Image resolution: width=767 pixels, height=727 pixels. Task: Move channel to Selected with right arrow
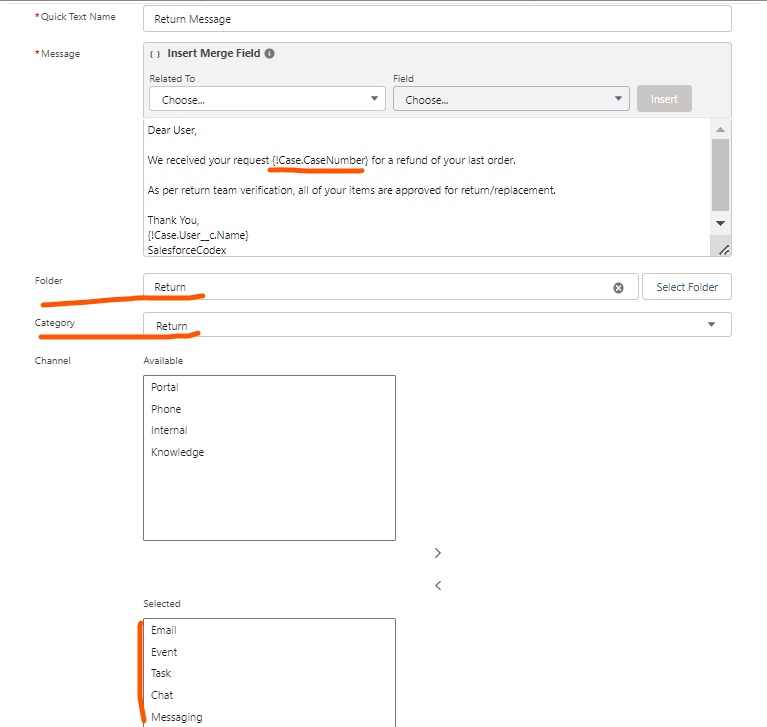pos(438,553)
